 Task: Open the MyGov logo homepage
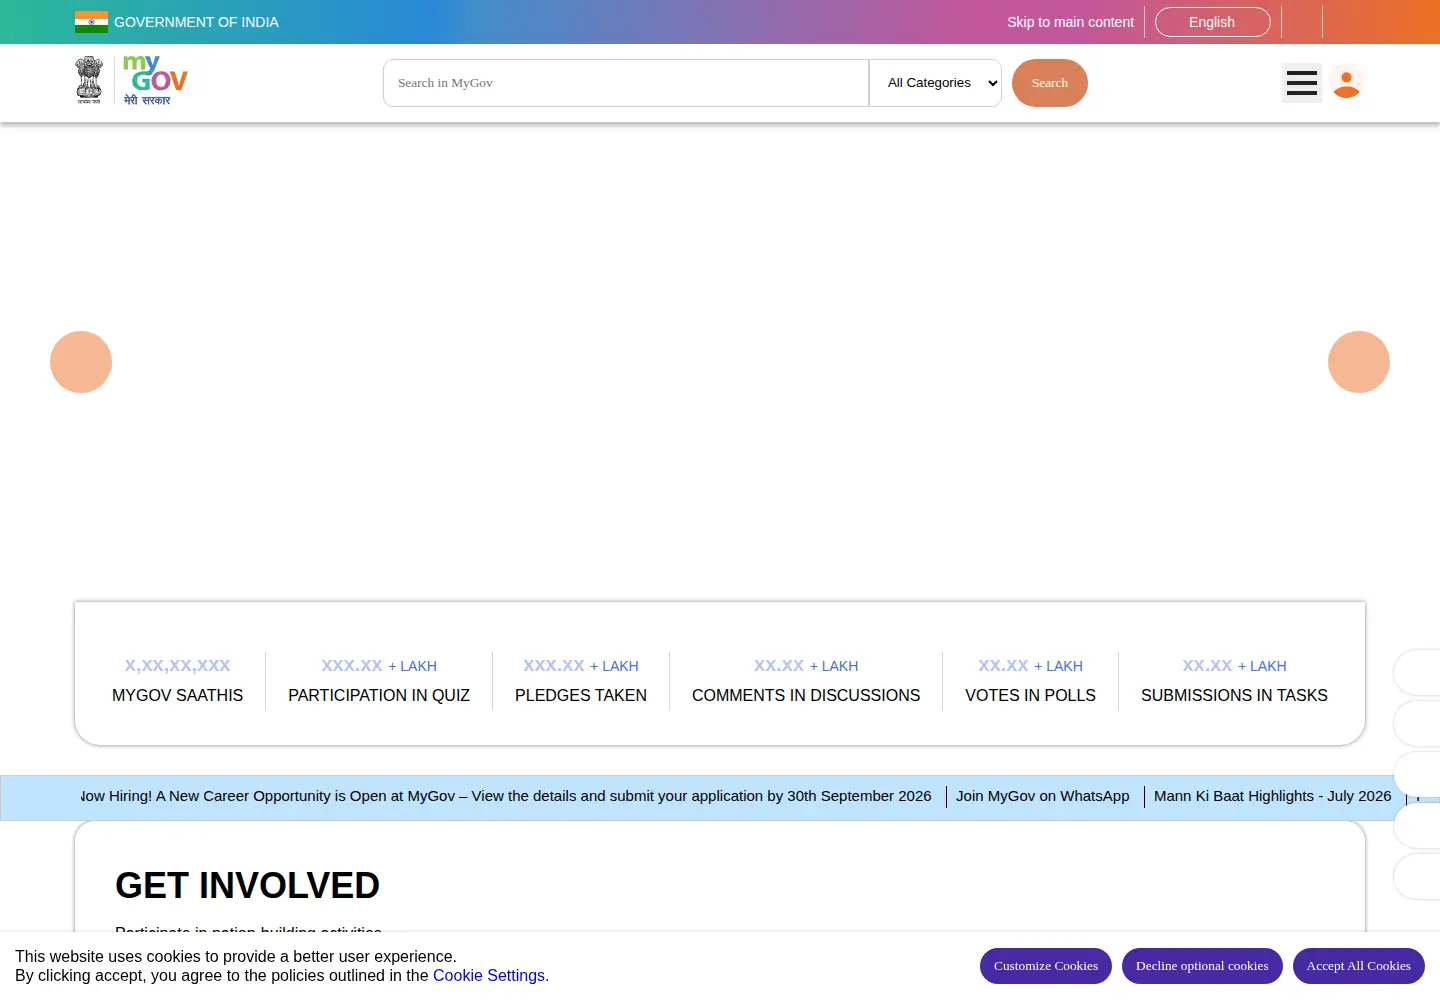(x=155, y=80)
